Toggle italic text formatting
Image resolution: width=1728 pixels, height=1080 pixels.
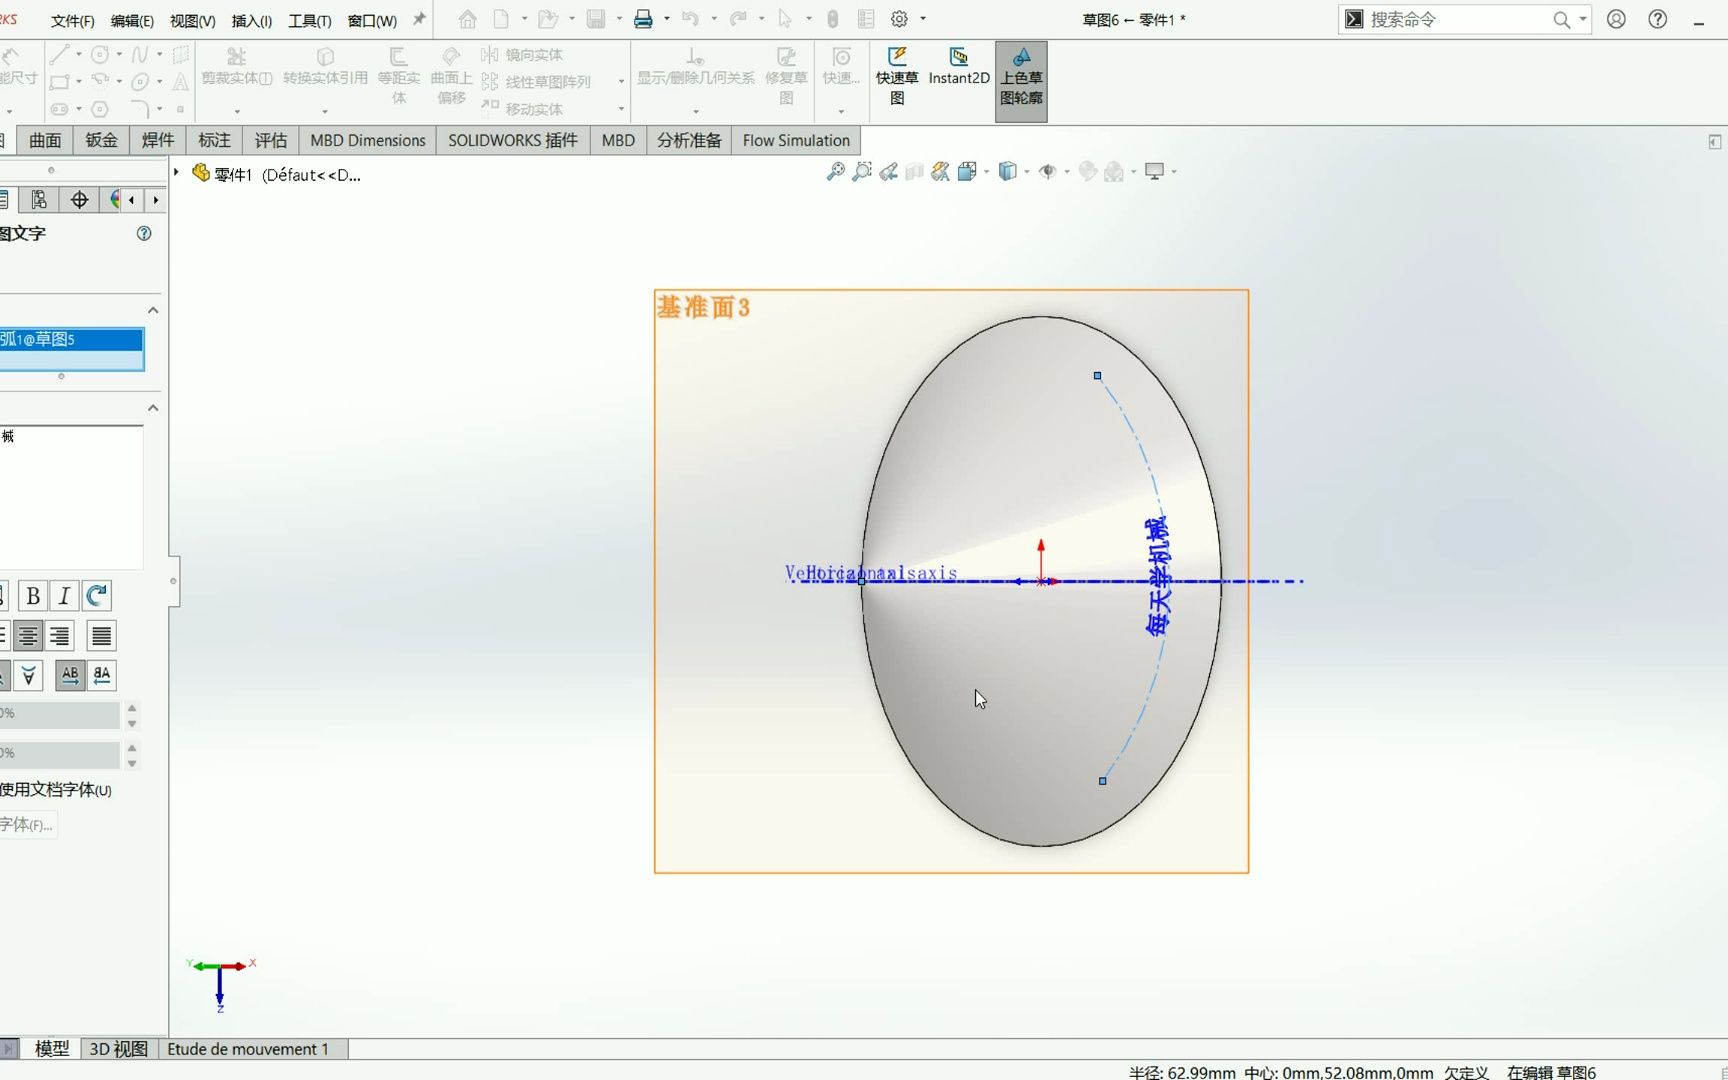click(x=63, y=595)
